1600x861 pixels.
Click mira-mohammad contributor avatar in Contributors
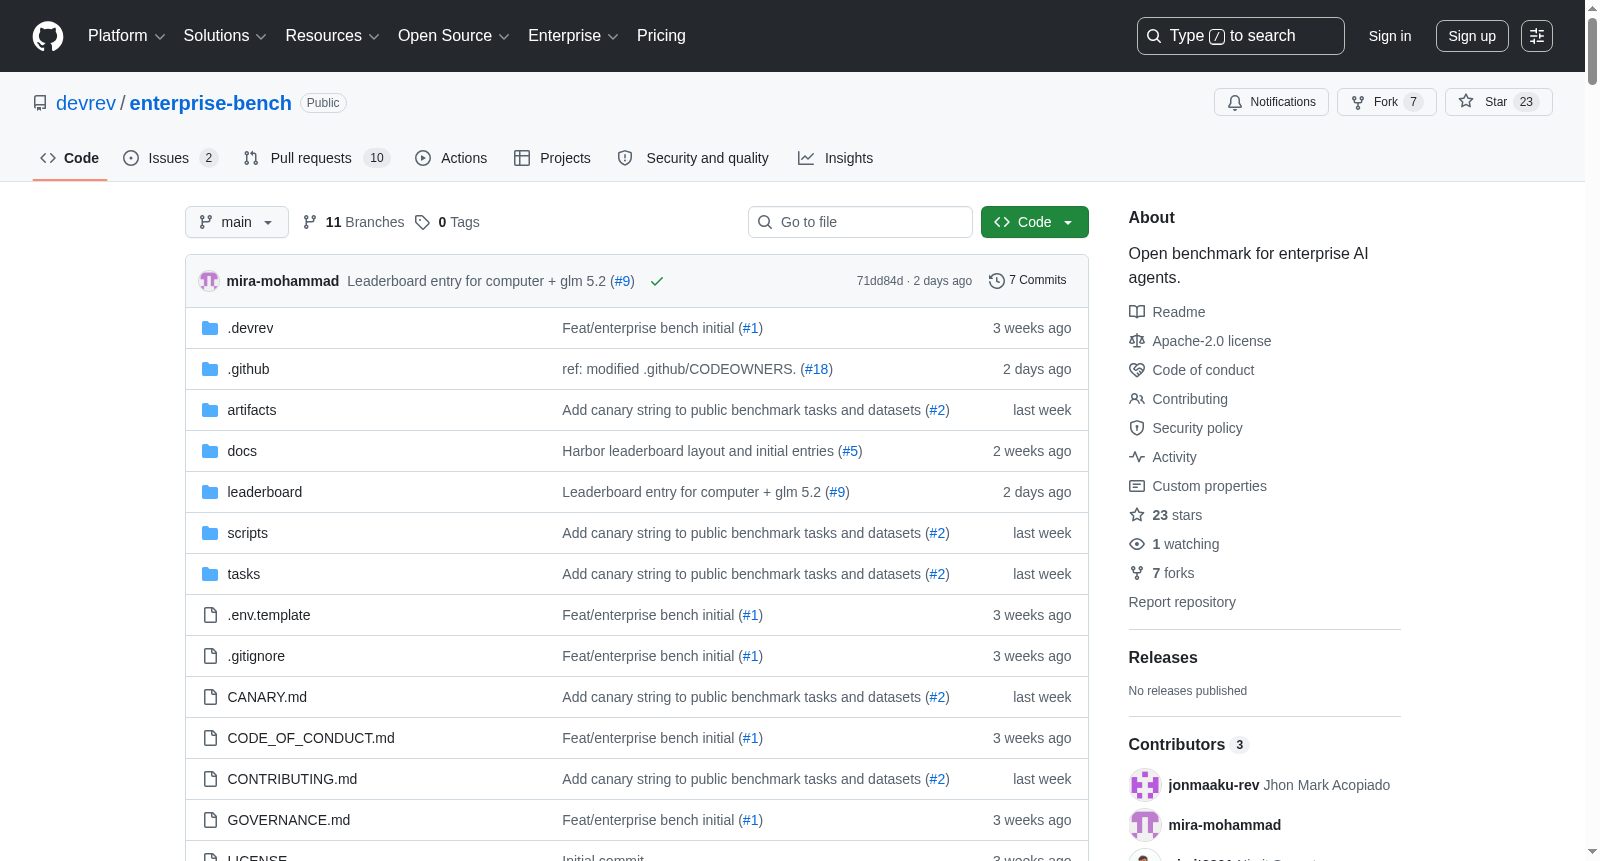[x=1145, y=825]
